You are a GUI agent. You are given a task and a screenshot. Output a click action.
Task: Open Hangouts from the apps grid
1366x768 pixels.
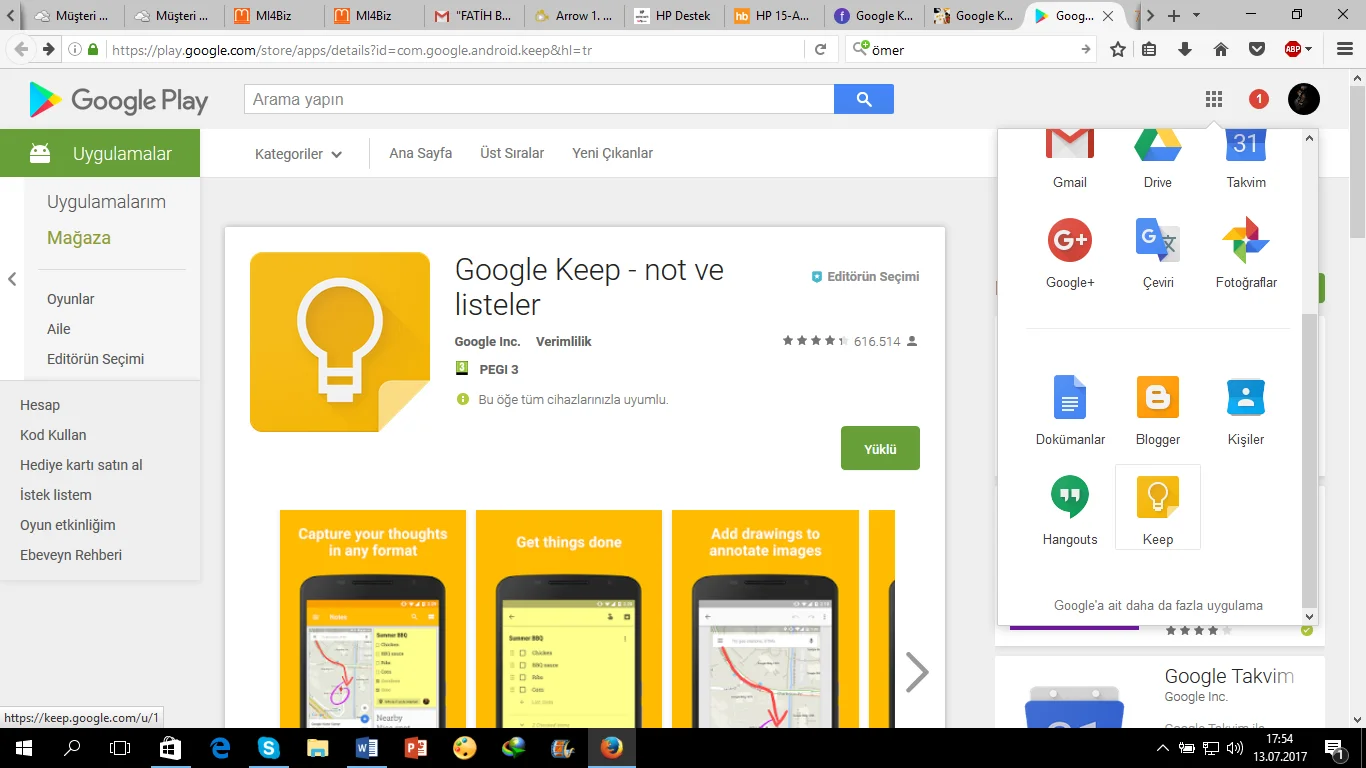coord(1069,507)
